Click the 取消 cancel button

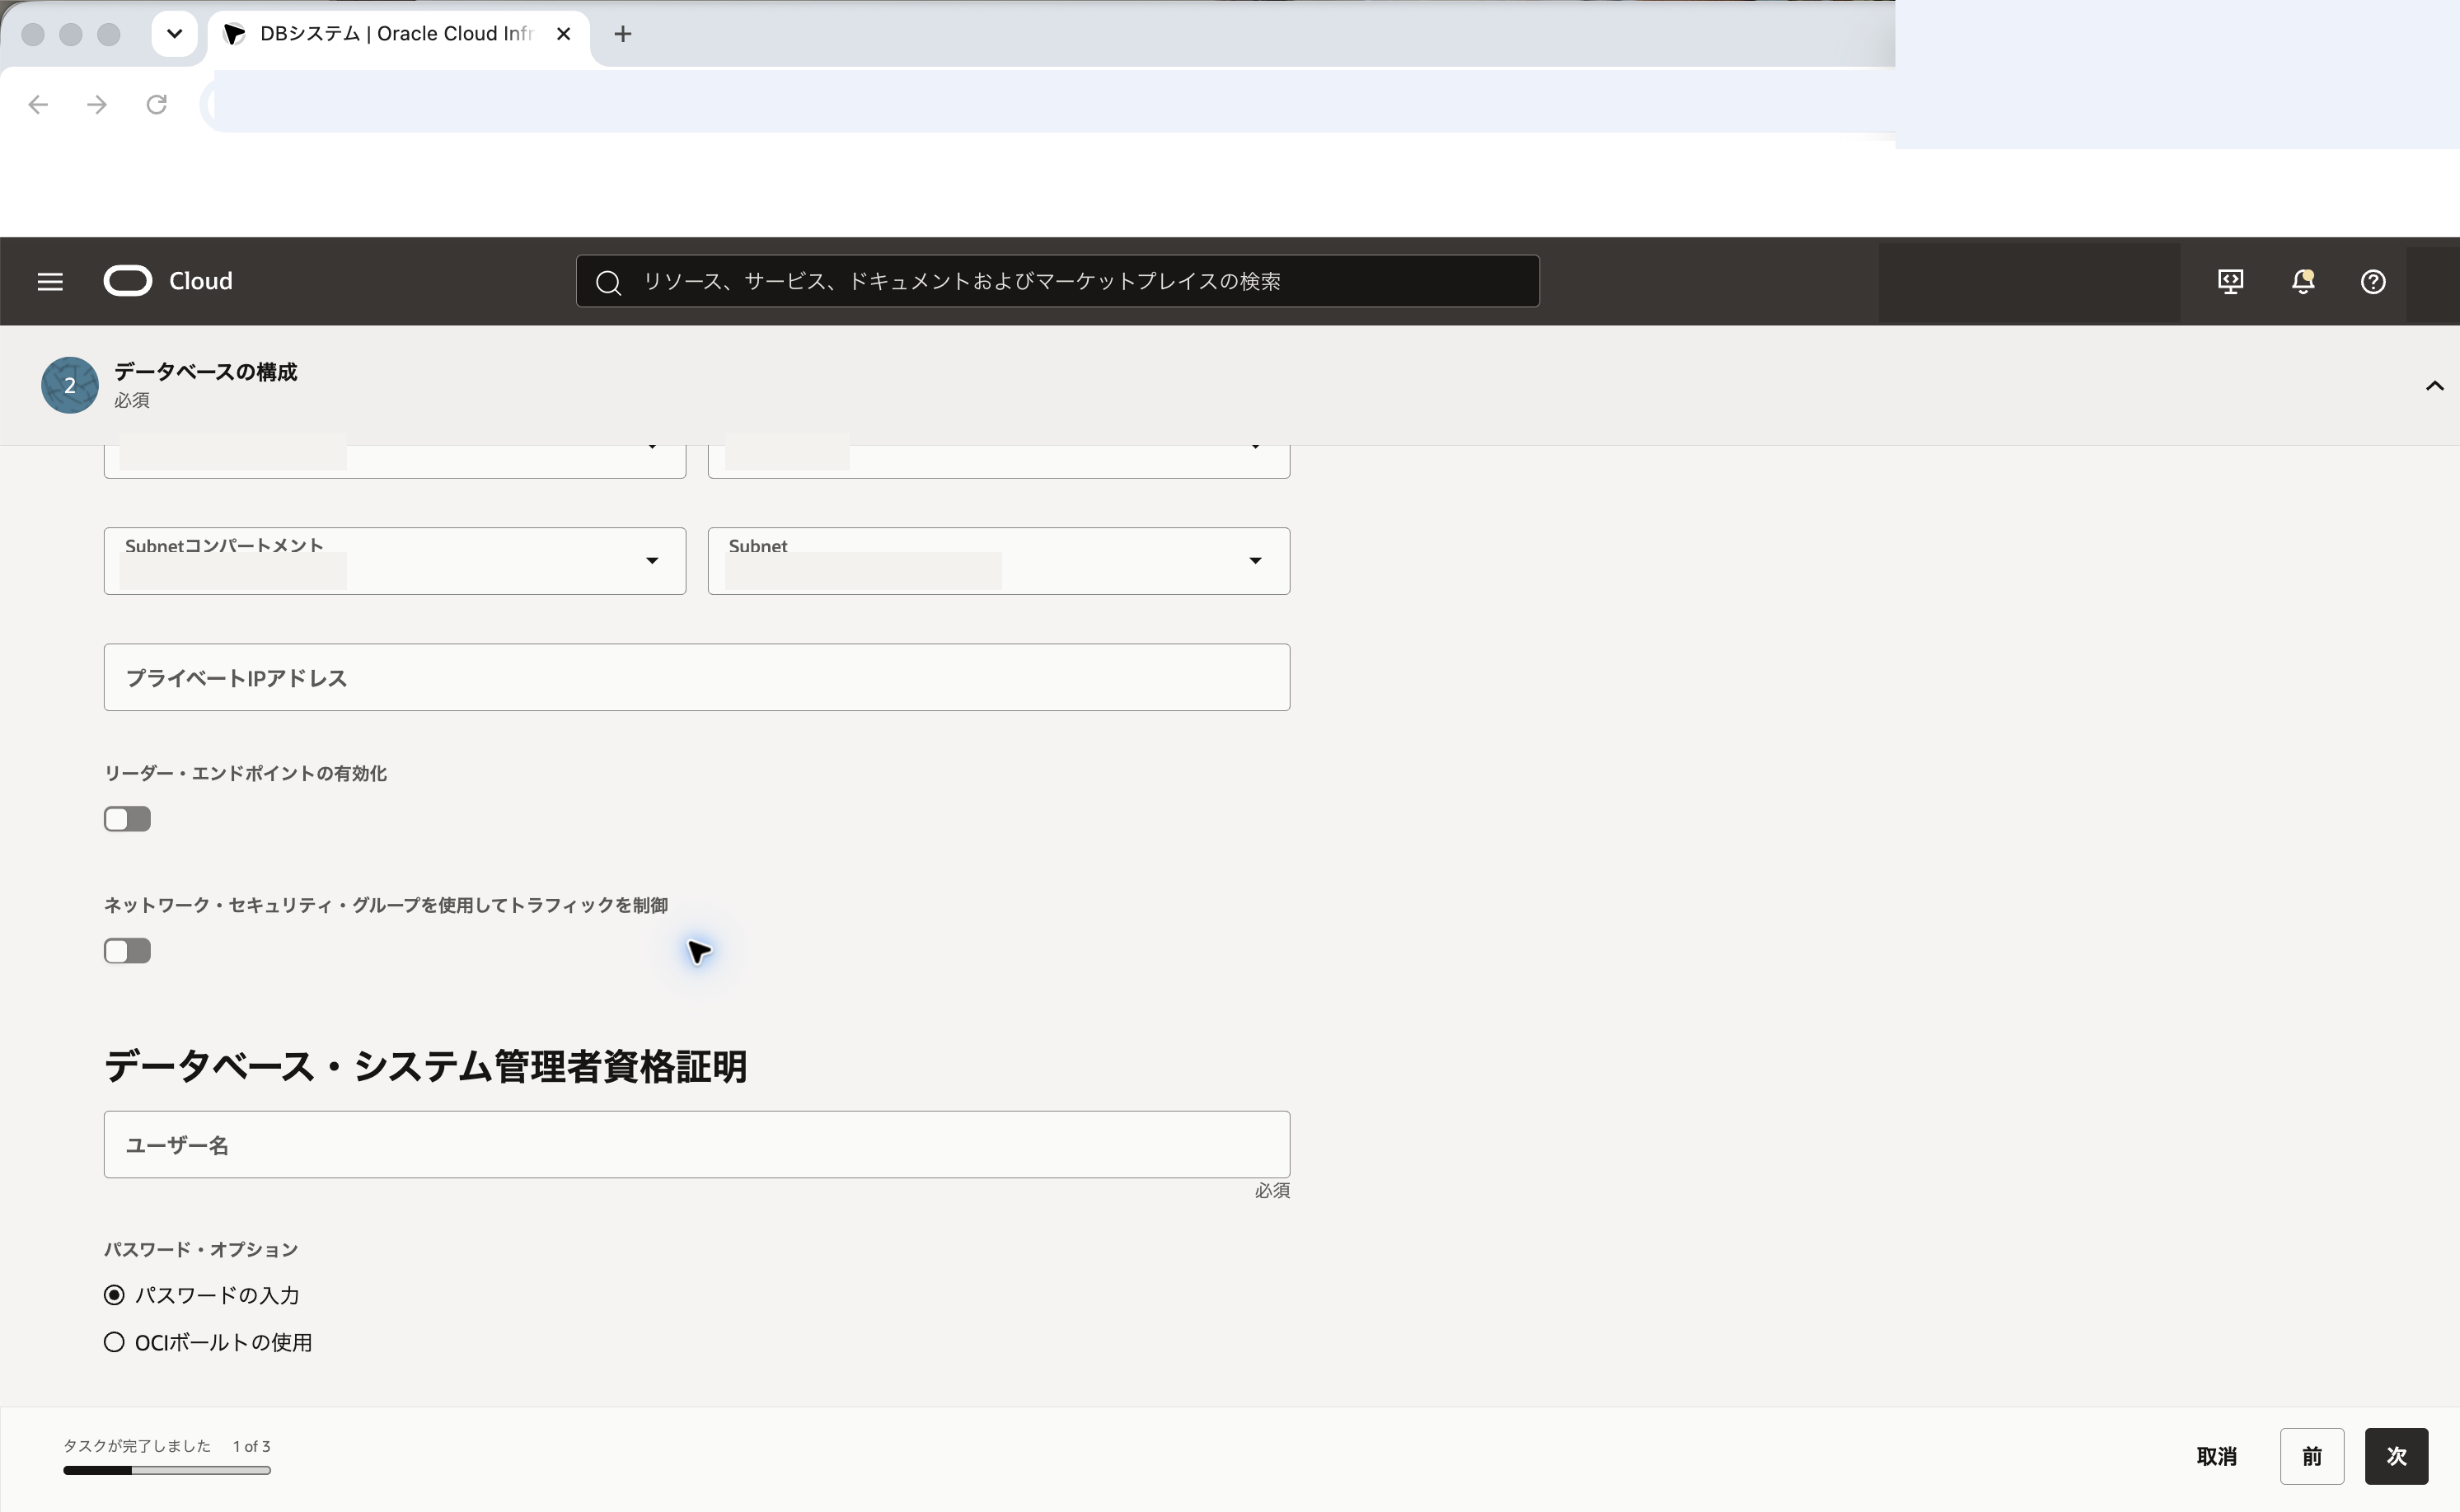pos(2216,1456)
